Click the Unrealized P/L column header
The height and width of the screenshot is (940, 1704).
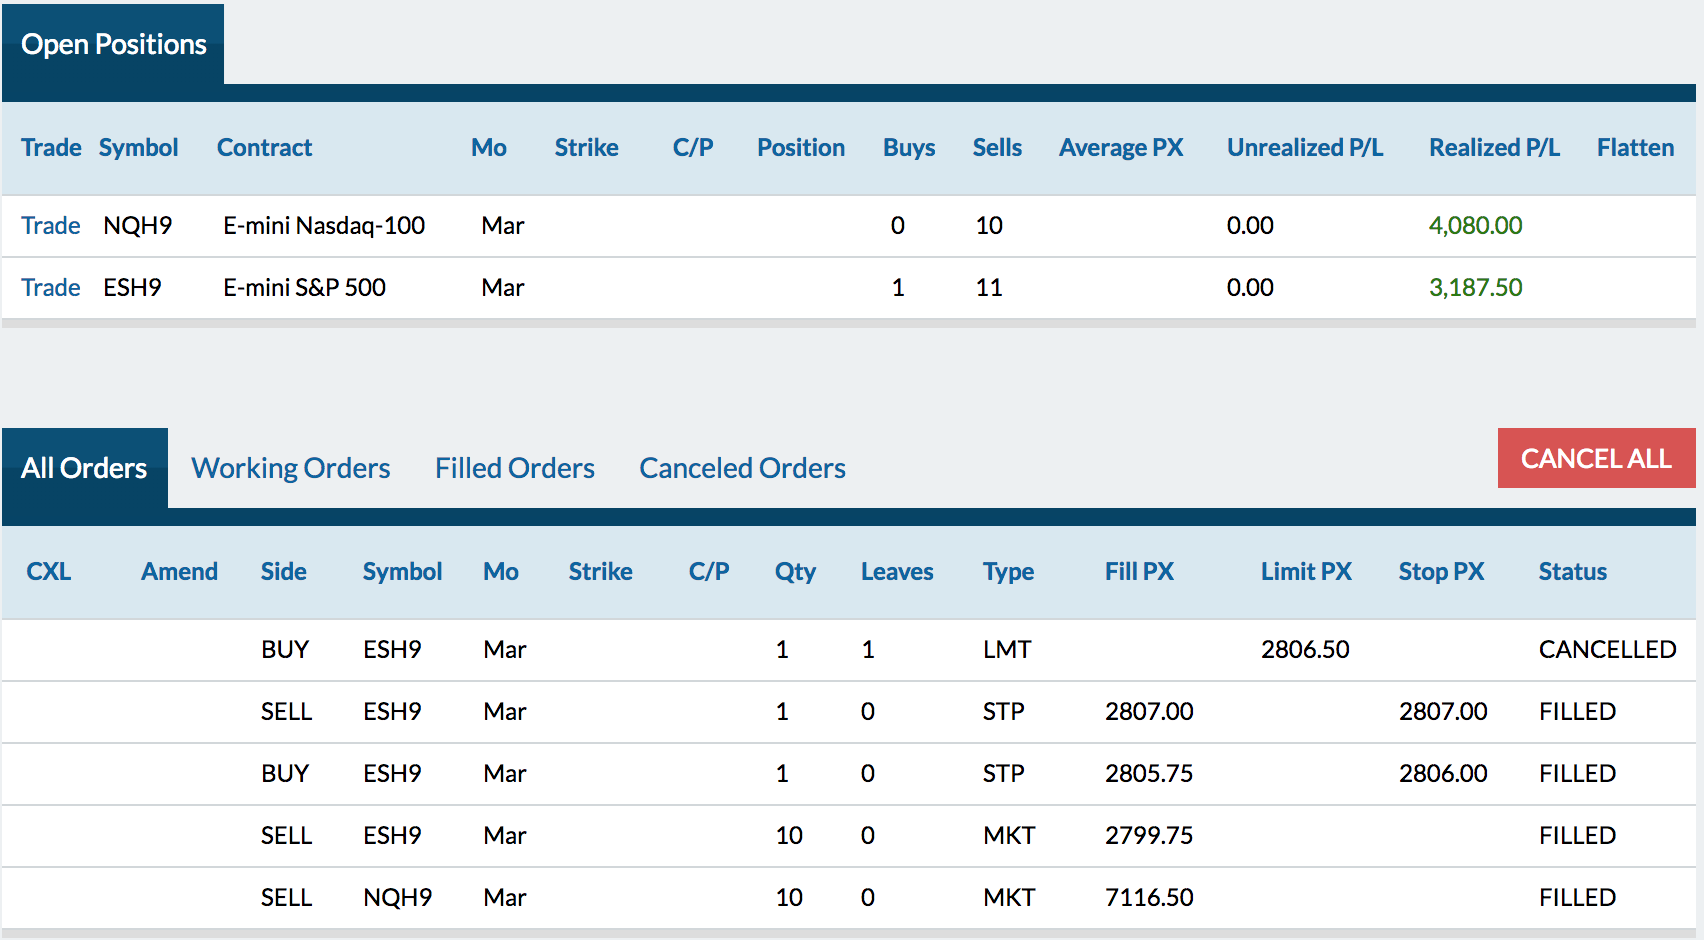coord(1305,147)
